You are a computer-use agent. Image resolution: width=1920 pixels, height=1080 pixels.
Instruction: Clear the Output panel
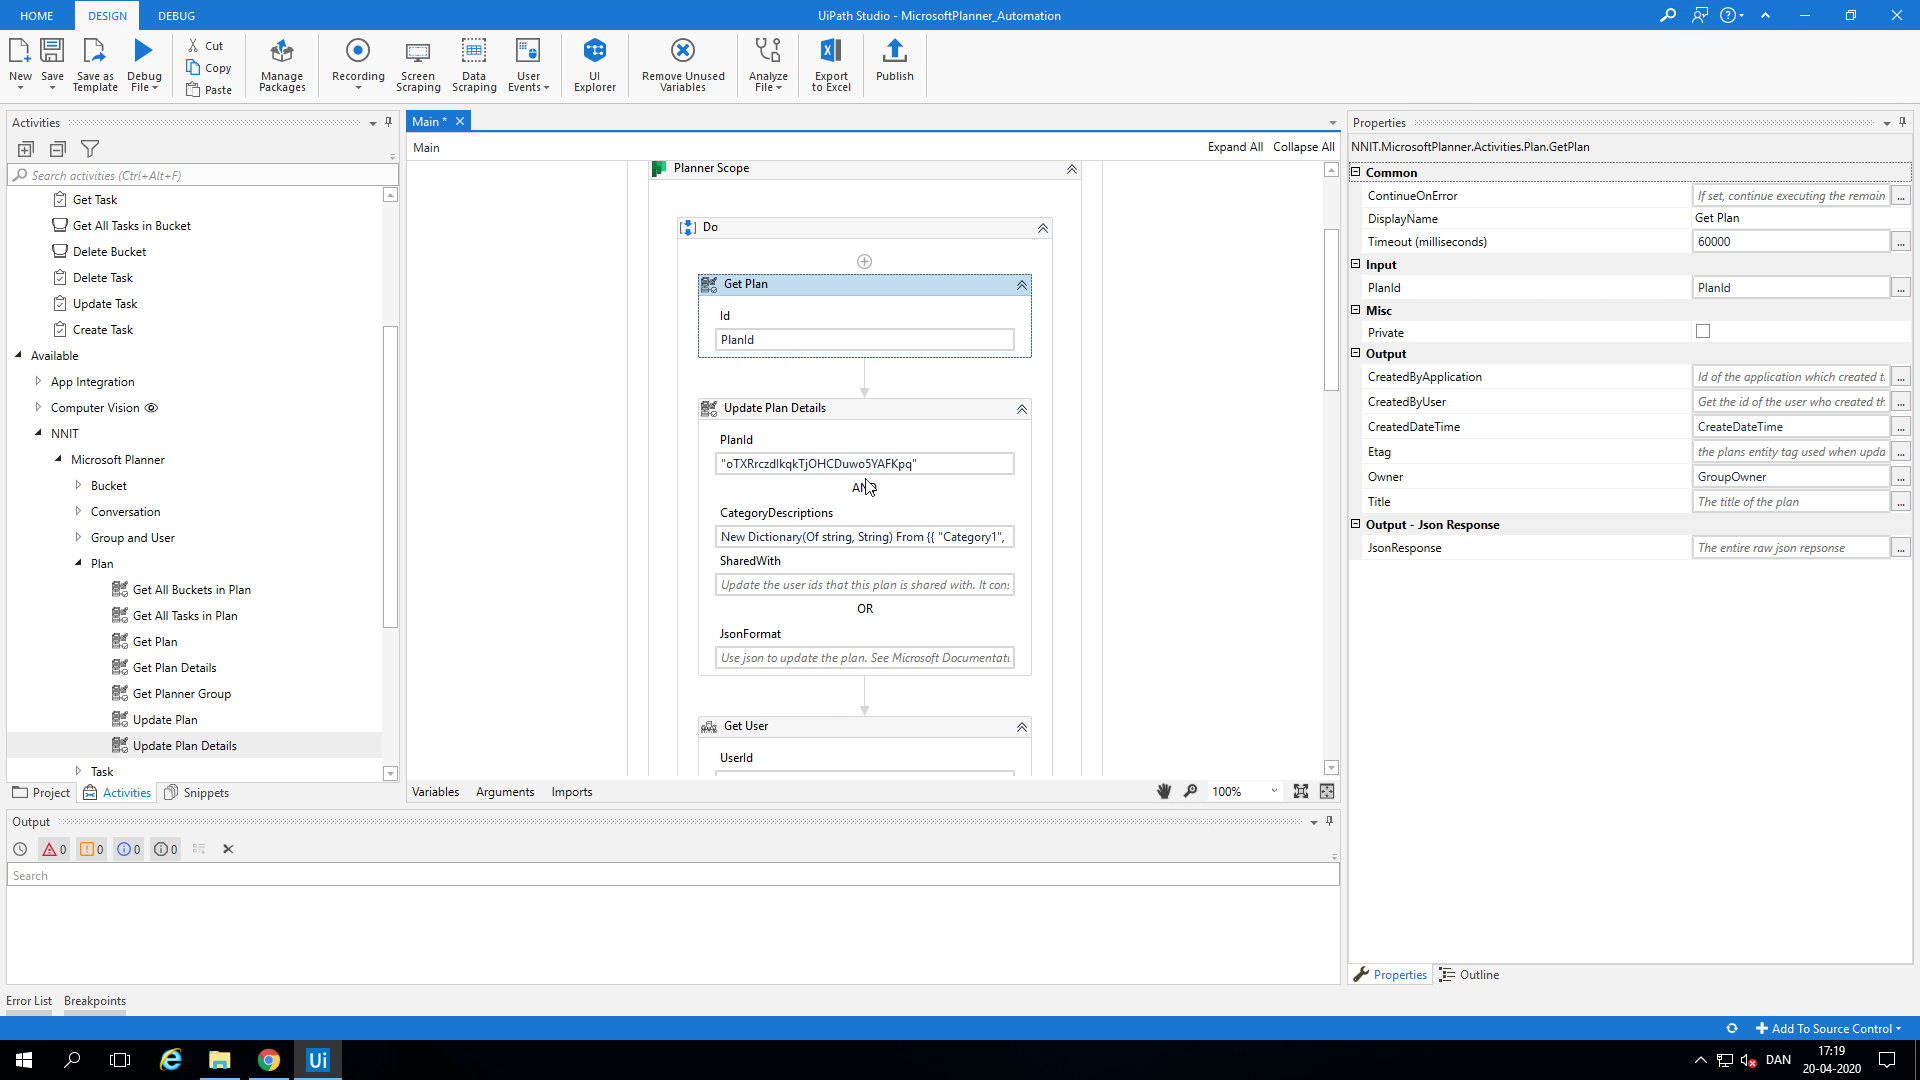tap(228, 849)
